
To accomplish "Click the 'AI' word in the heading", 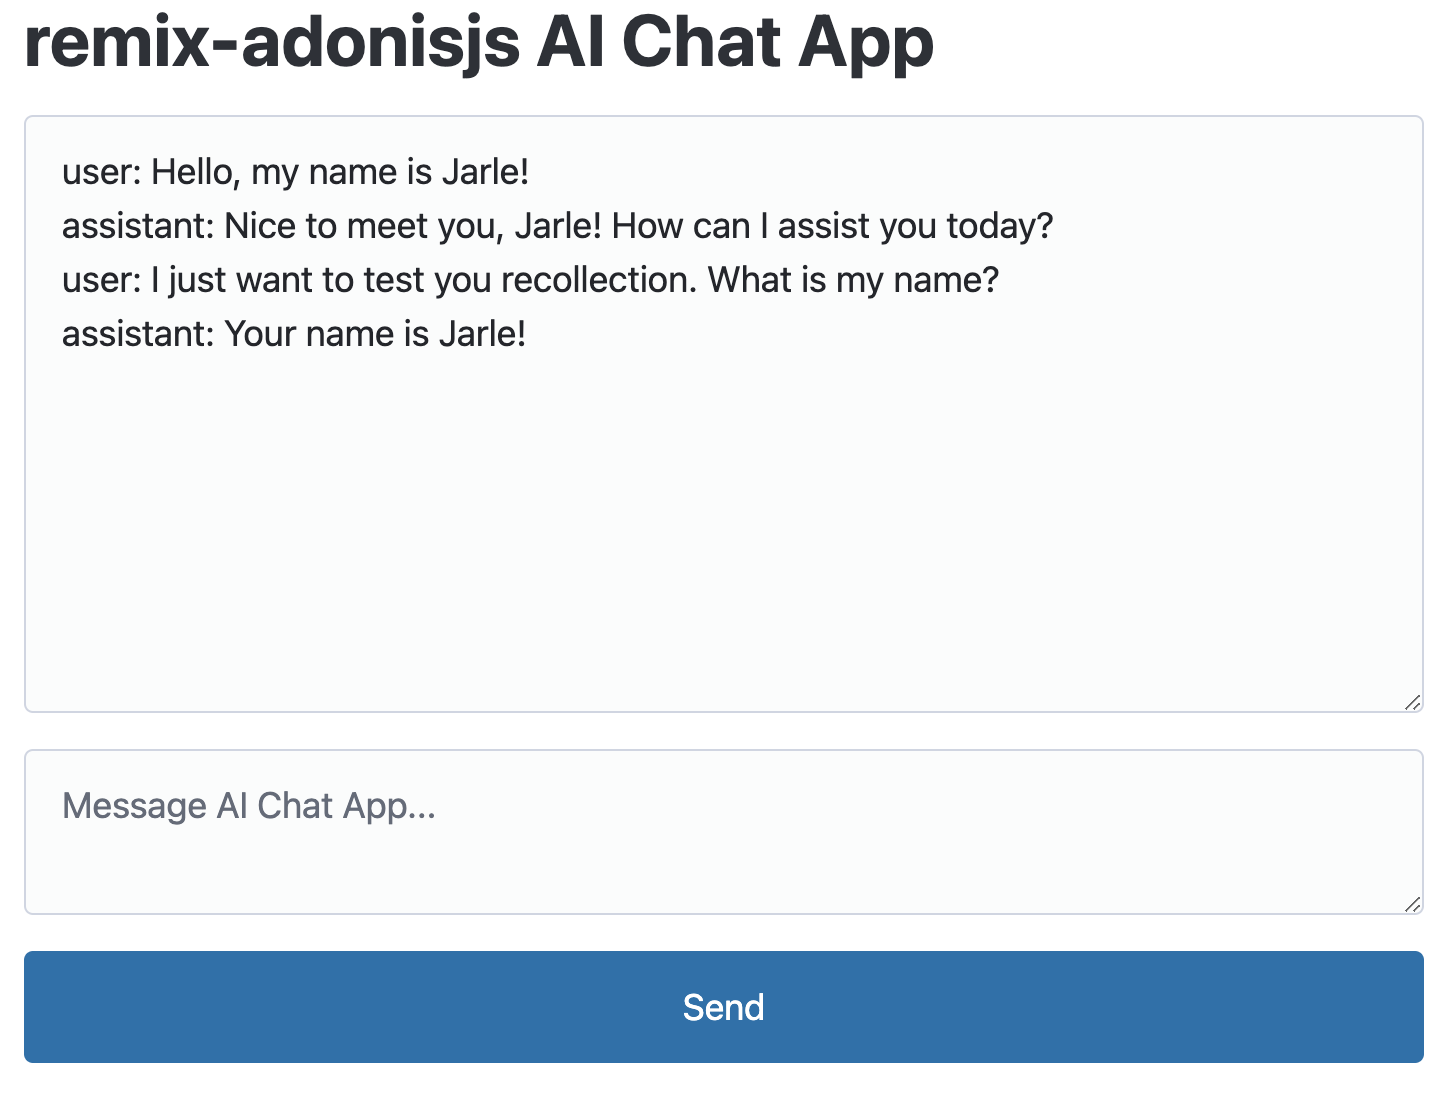I will [x=570, y=44].
